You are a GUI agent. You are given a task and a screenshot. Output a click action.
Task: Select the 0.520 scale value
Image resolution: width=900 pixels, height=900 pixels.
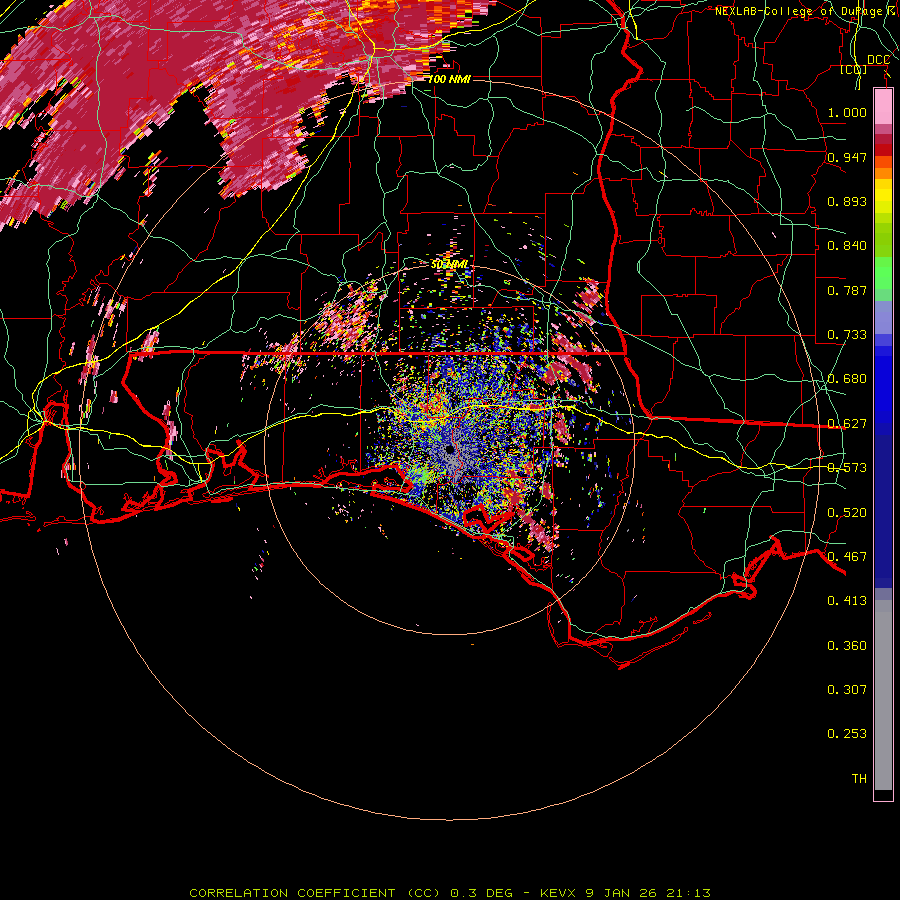click(x=847, y=513)
